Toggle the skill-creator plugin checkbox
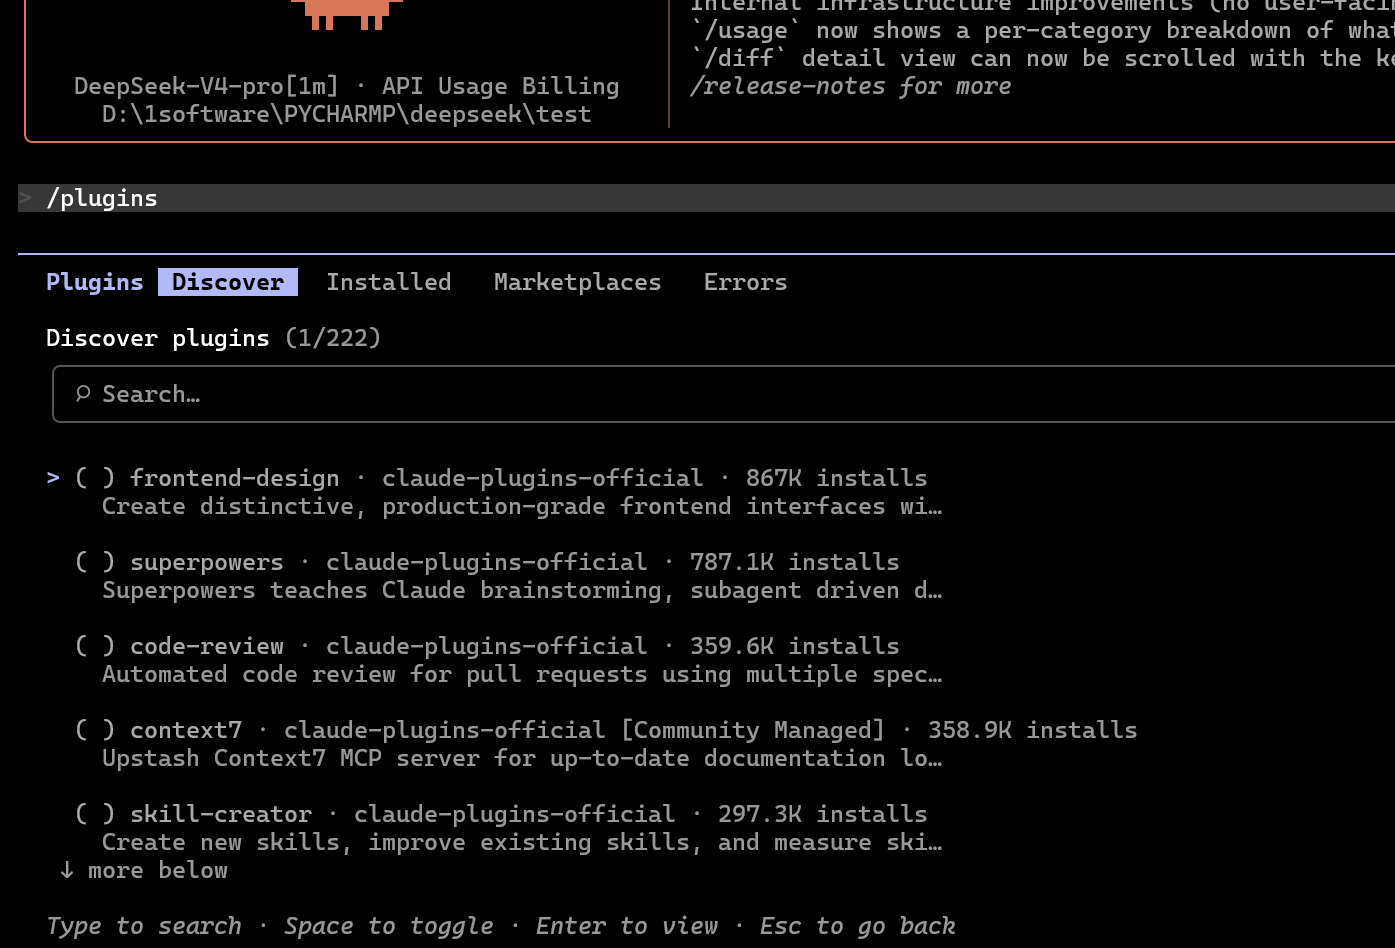The image size is (1395, 948). pyautogui.click(x=95, y=814)
